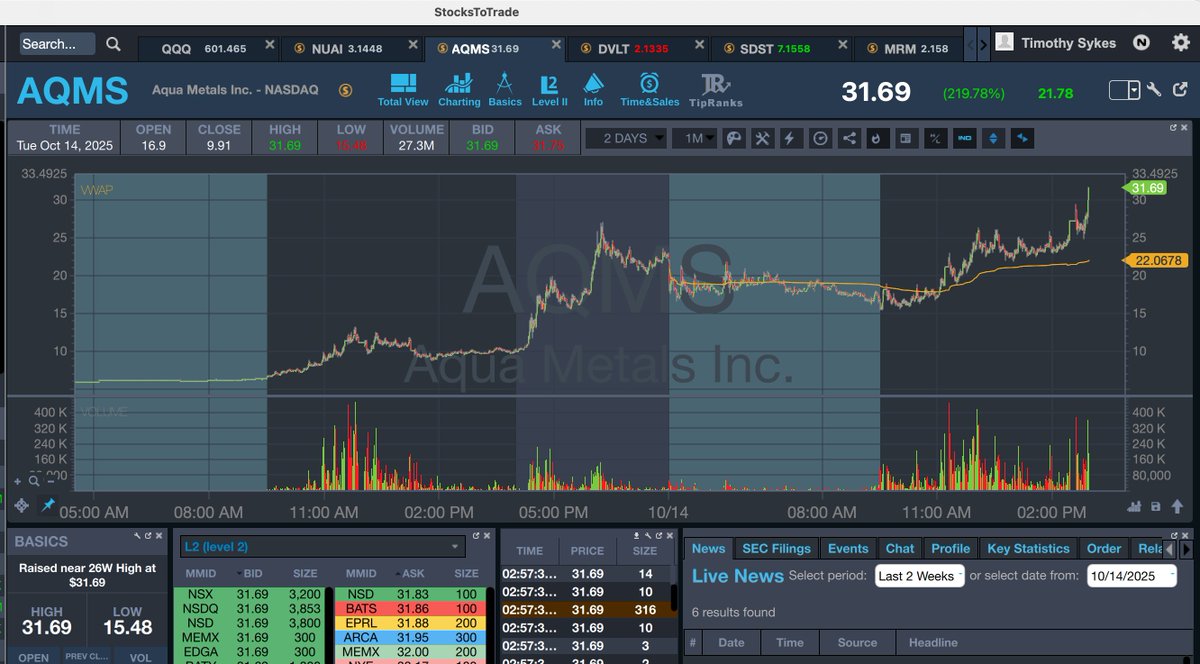Click the lightning bolt chart icon

(791, 138)
